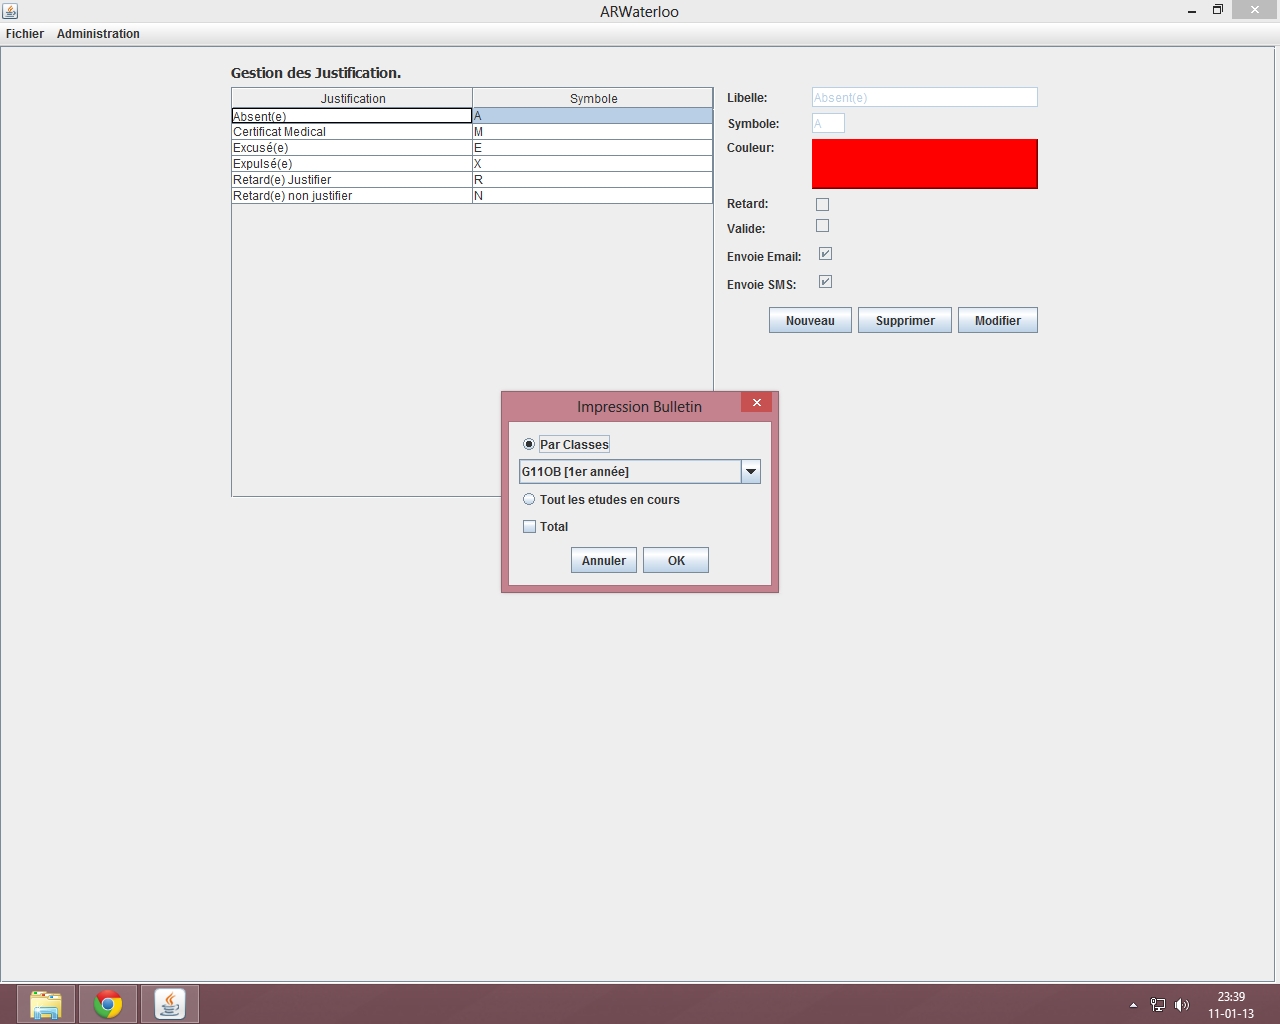This screenshot has width=1280, height=1024.
Task: Click the Annuler button
Action: pos(603,560)
